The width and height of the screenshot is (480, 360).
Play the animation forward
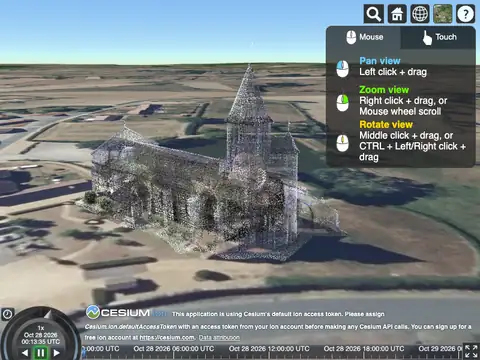point(57,353)
